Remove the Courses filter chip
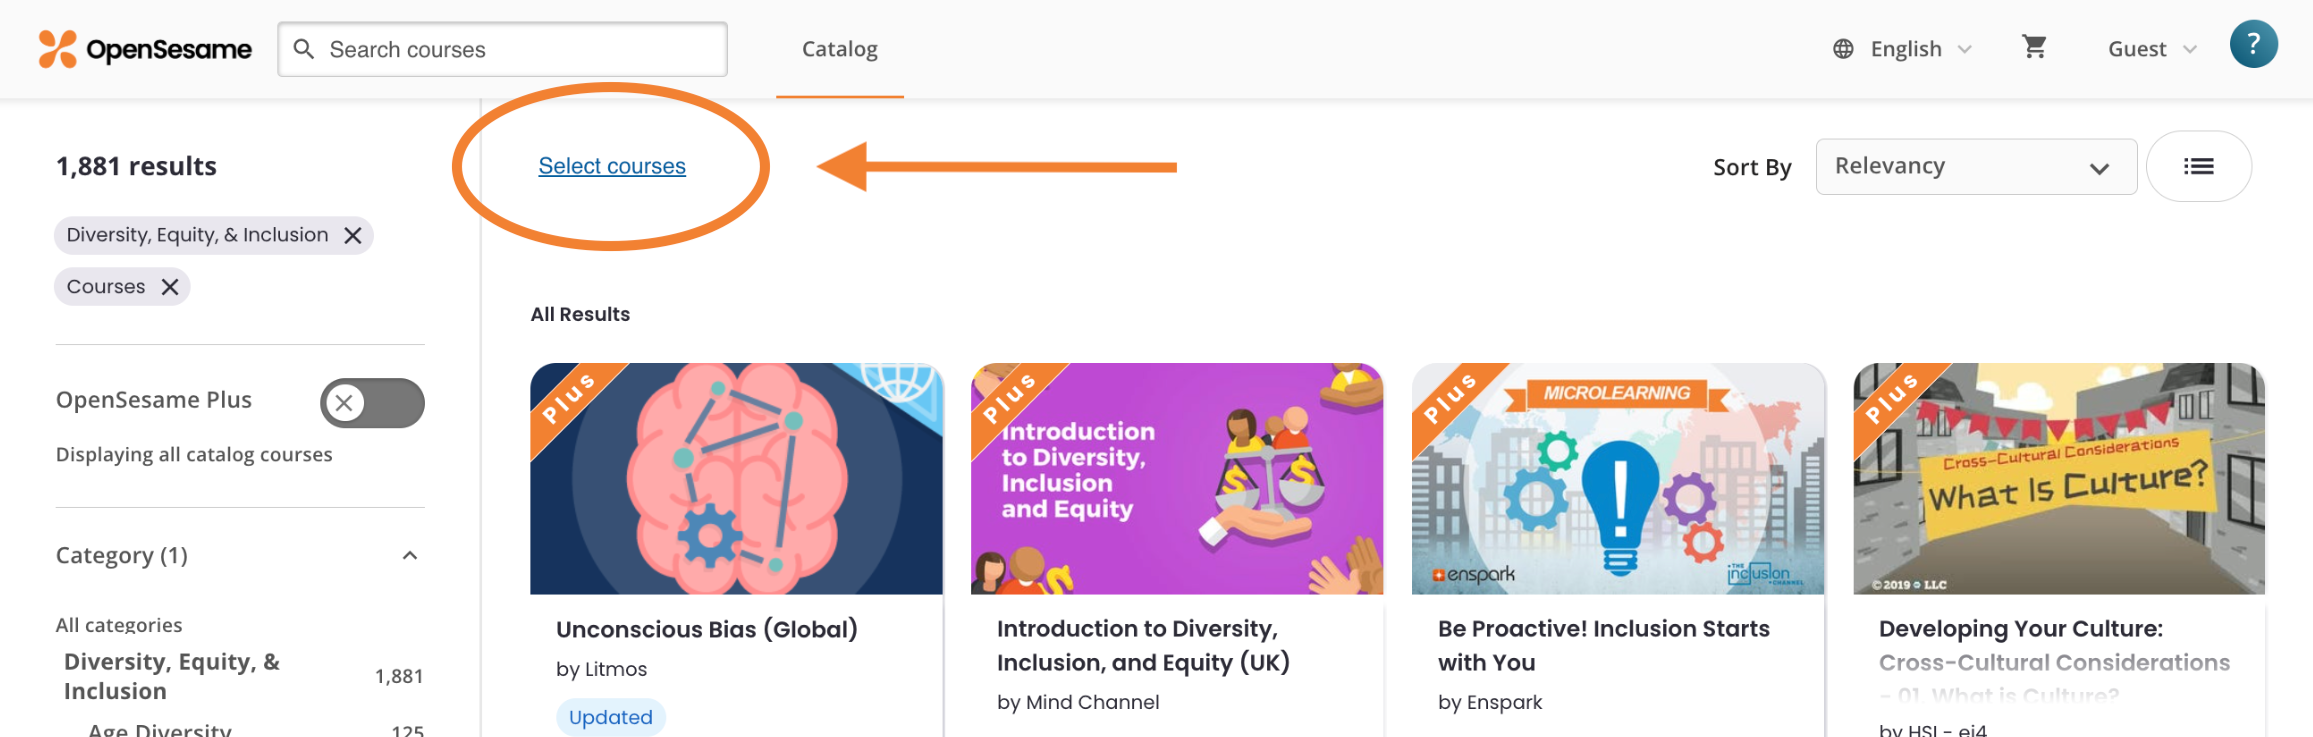Viewport: 2313px width, 737px height. [x=170, y=287]
